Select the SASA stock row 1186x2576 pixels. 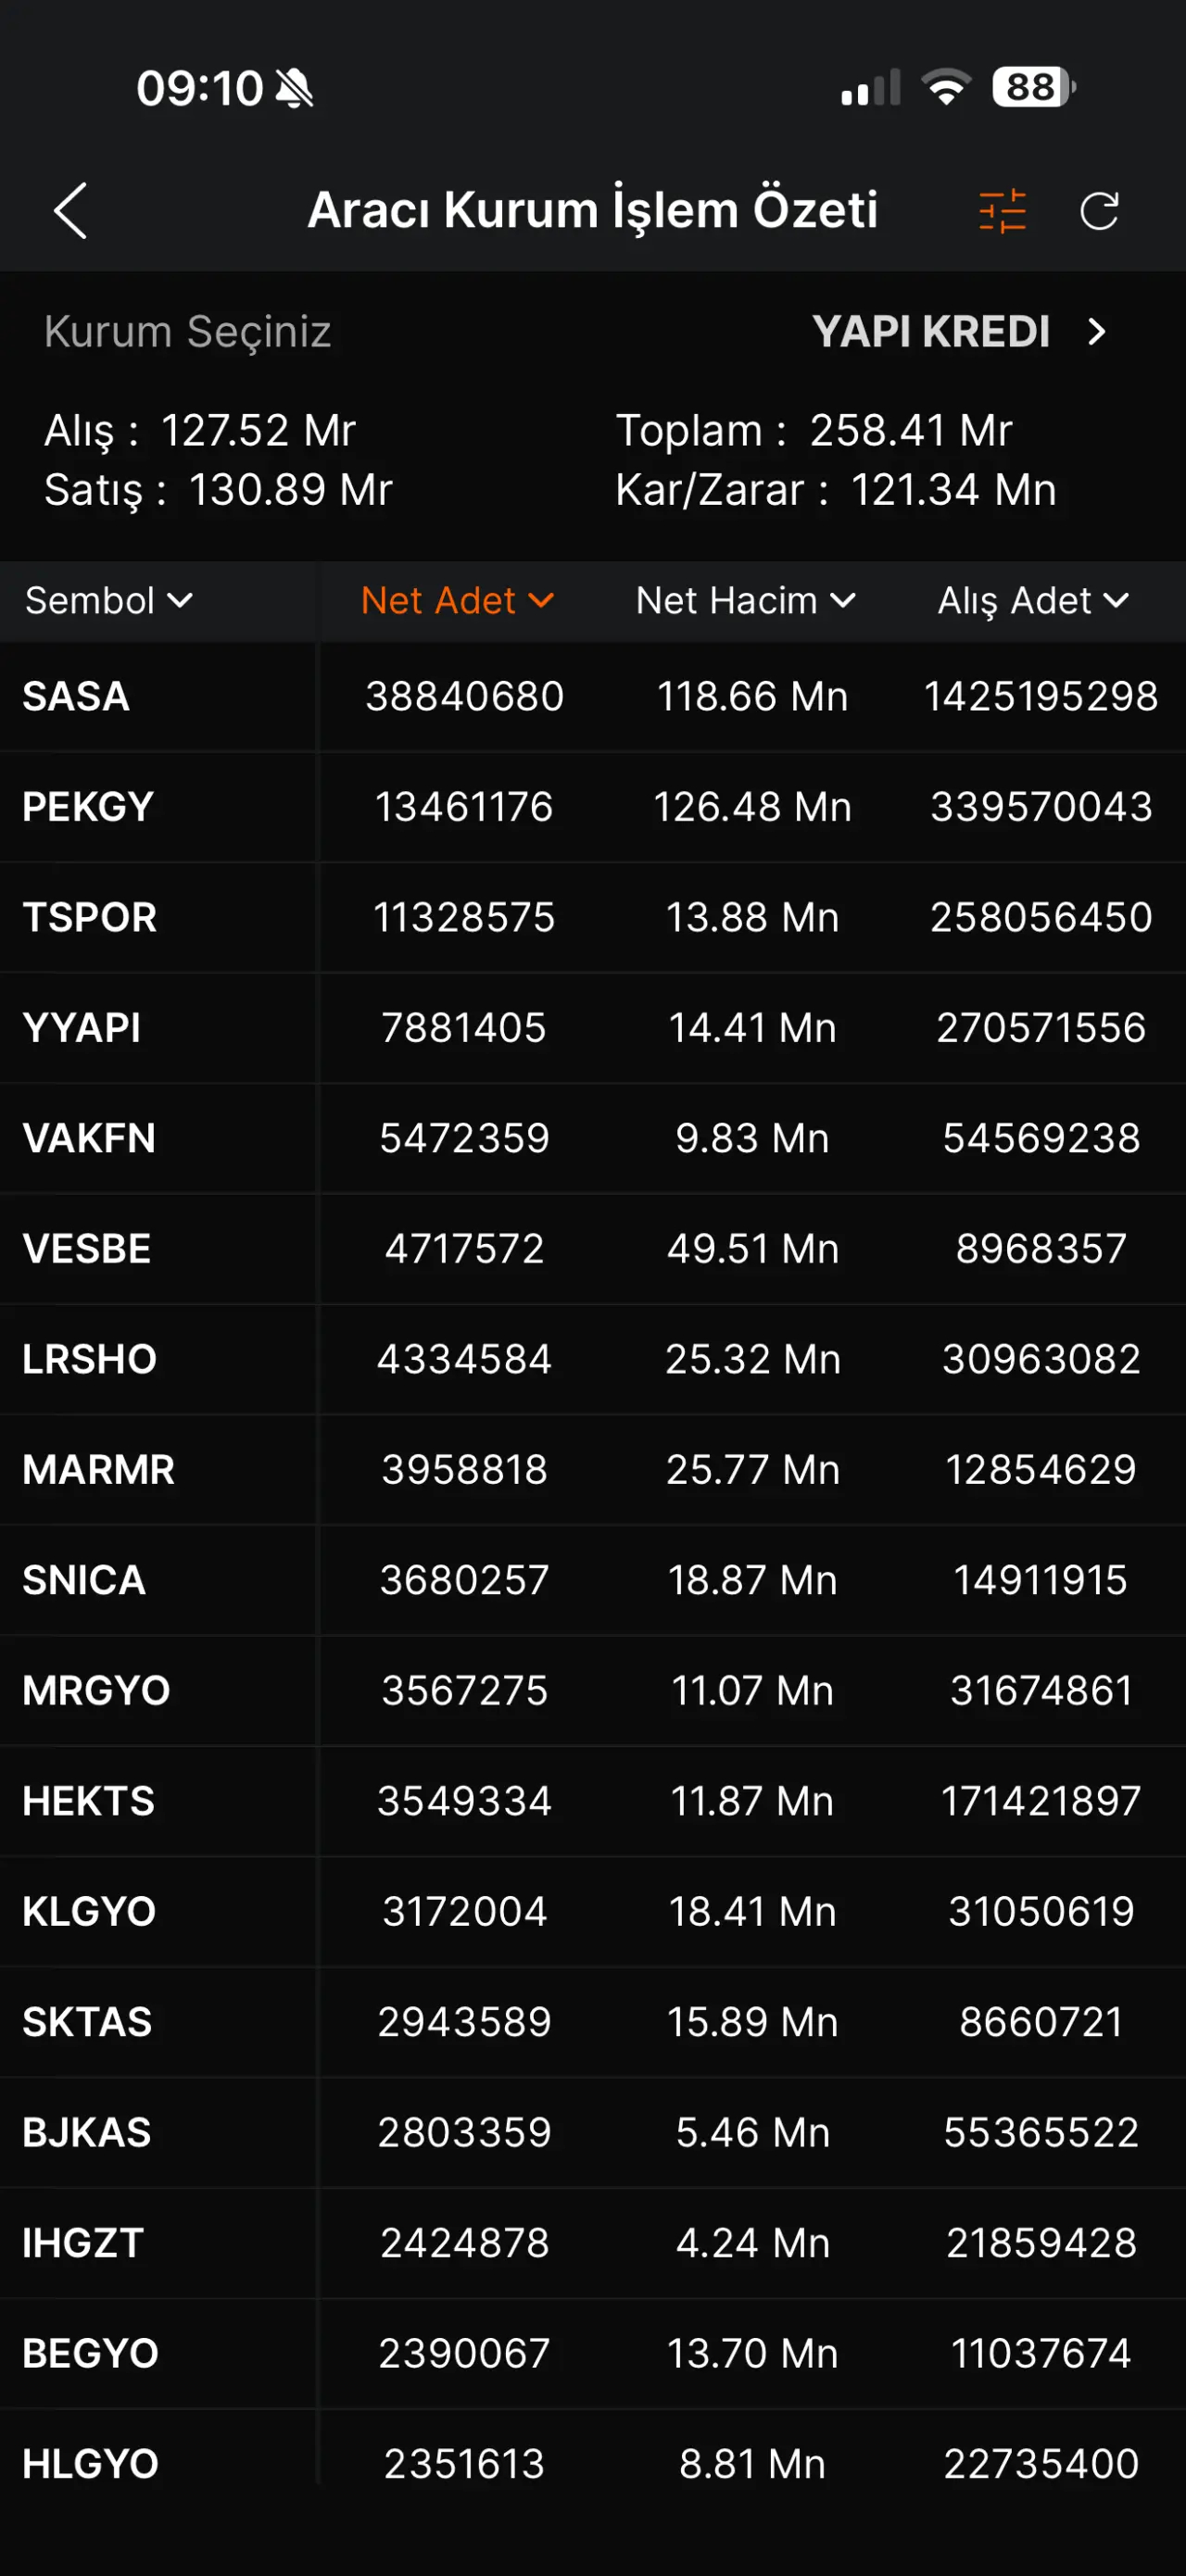(x=76, y=697)
